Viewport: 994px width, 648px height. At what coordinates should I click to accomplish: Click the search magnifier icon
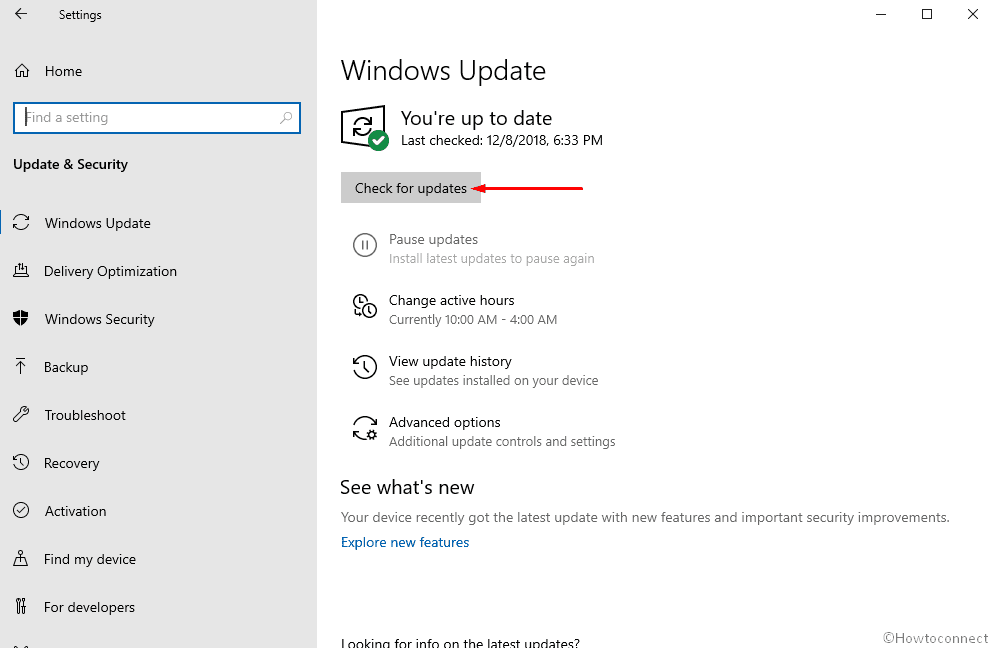coord(286,118)
